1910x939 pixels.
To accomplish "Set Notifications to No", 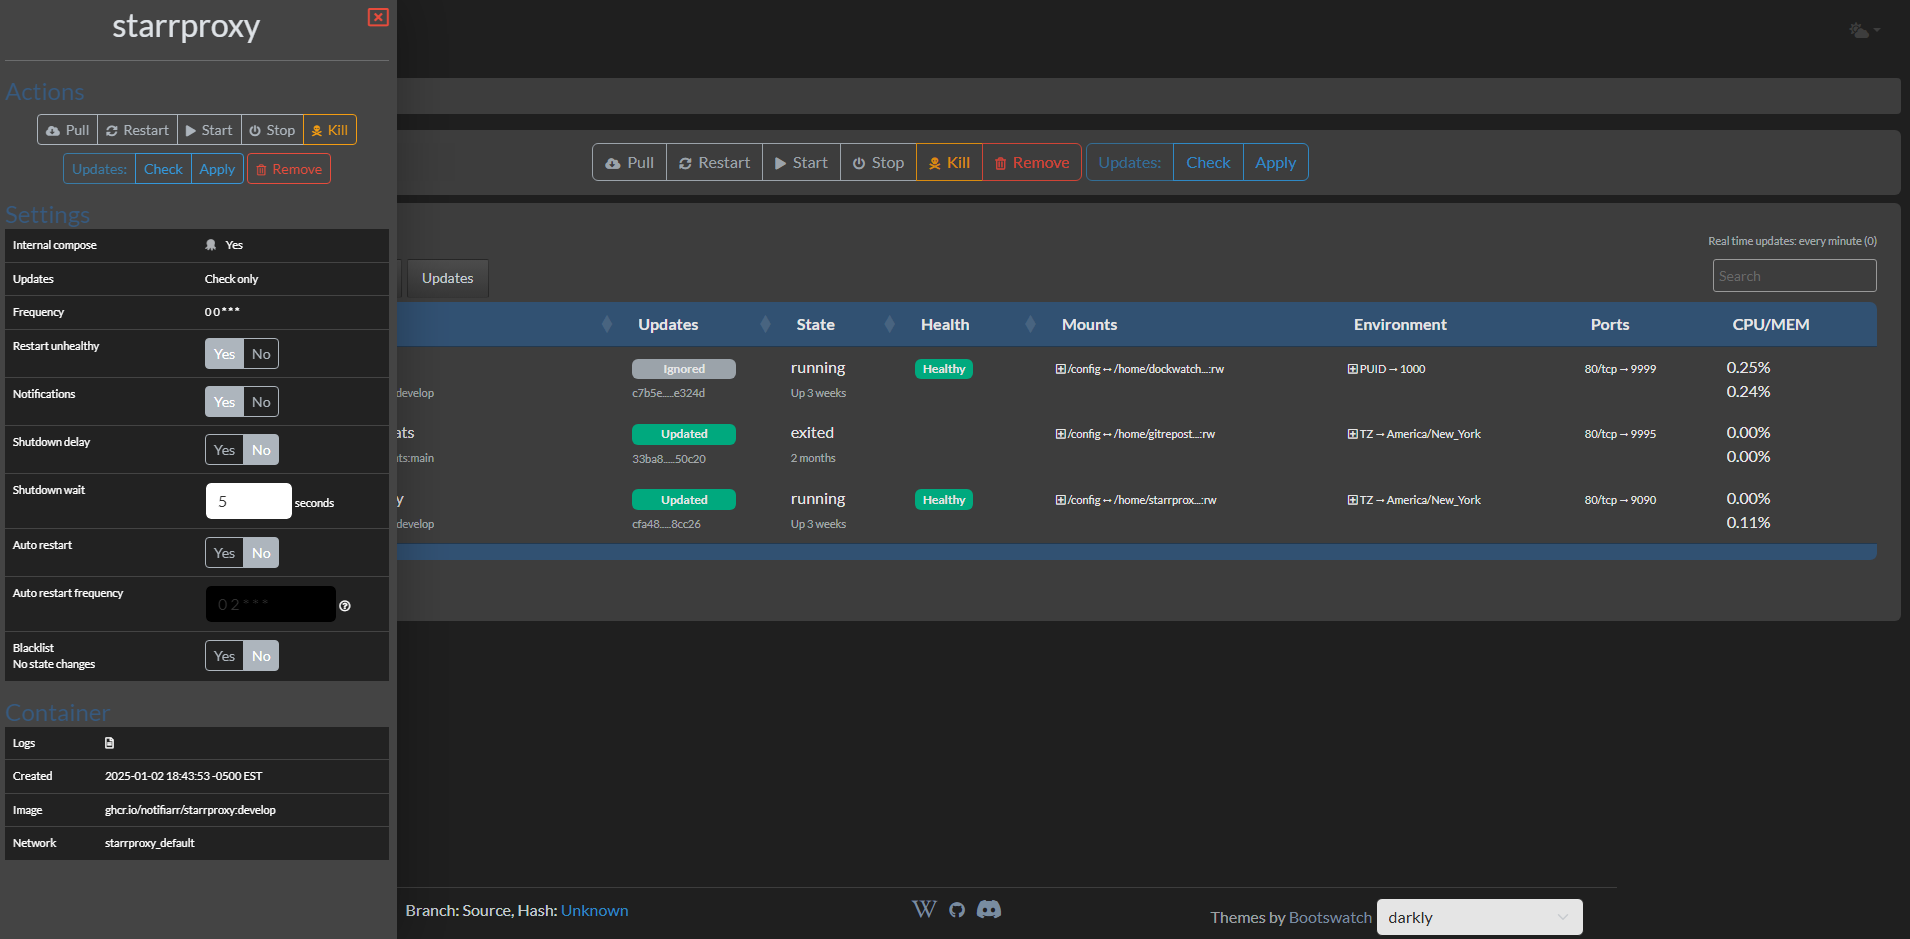I will 261,402.
